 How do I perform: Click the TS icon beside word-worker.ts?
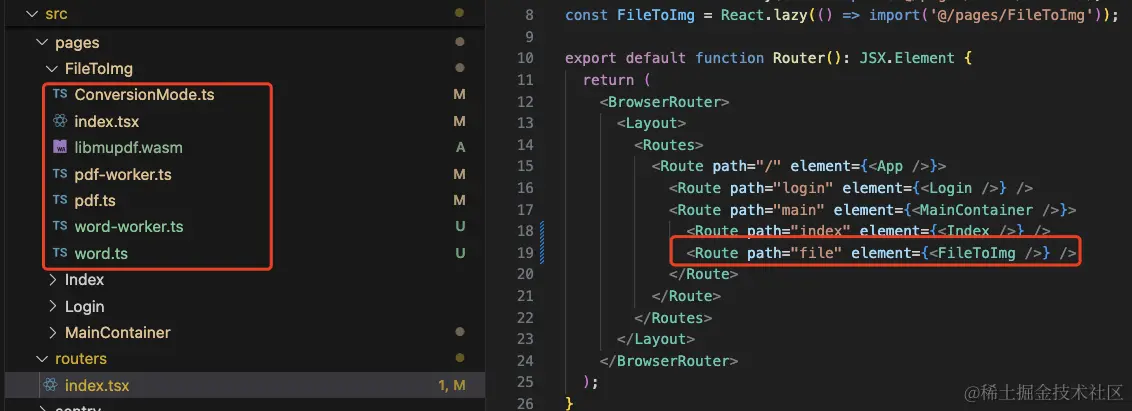tap(60, 227)
